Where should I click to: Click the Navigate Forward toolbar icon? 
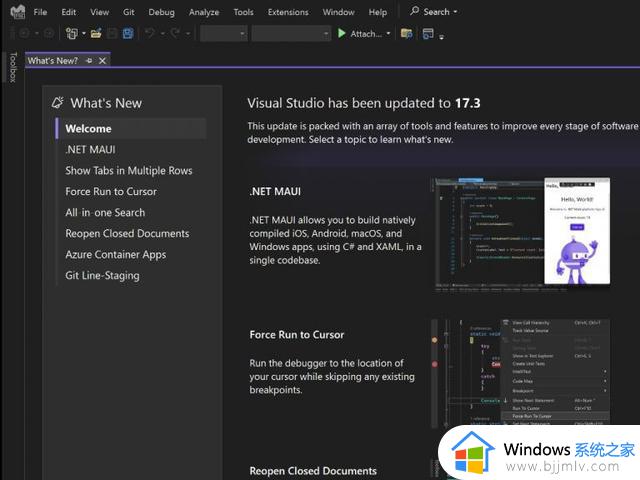(49, 33)
